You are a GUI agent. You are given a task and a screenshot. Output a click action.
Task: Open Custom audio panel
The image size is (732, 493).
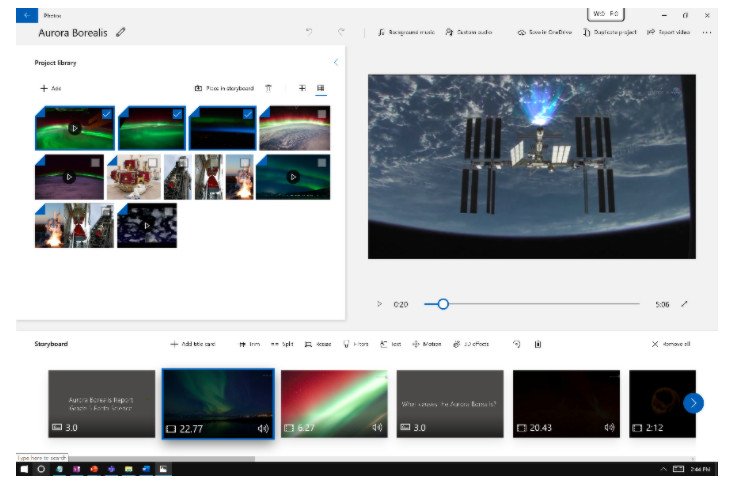click(x=469, y=32)
